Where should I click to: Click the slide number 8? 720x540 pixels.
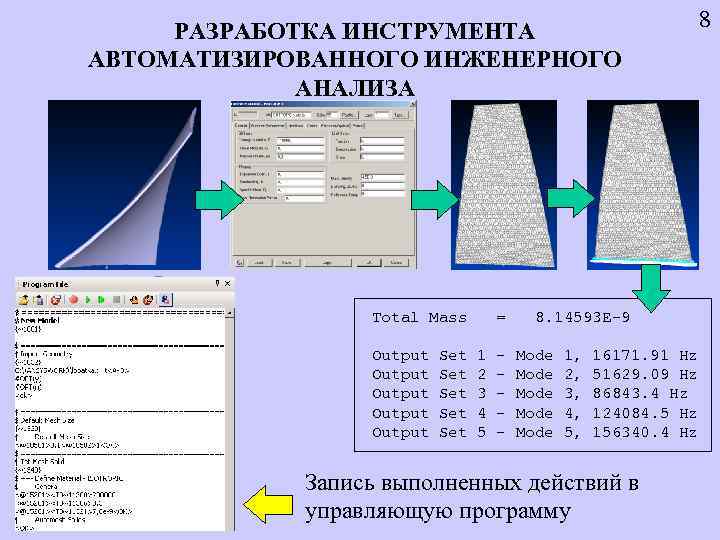pos(704,20)
